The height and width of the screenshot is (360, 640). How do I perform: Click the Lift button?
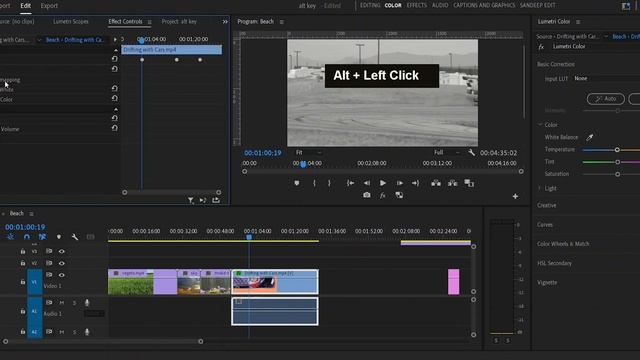[436, 183]
